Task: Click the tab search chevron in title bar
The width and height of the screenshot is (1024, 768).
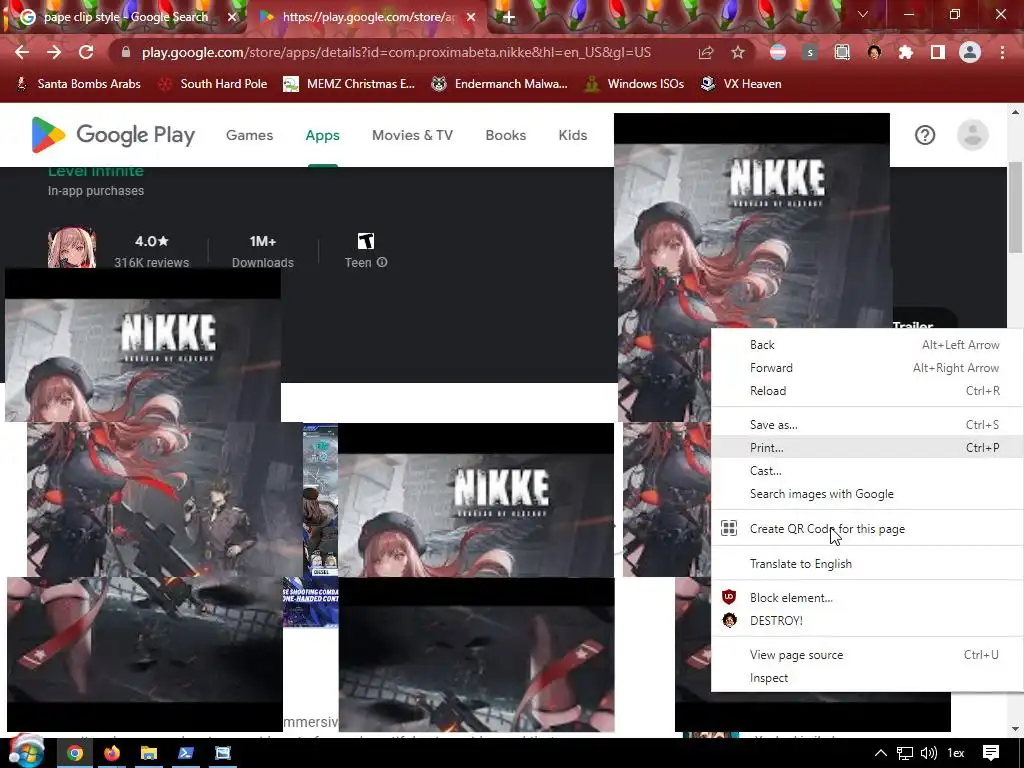Action: 863,14
